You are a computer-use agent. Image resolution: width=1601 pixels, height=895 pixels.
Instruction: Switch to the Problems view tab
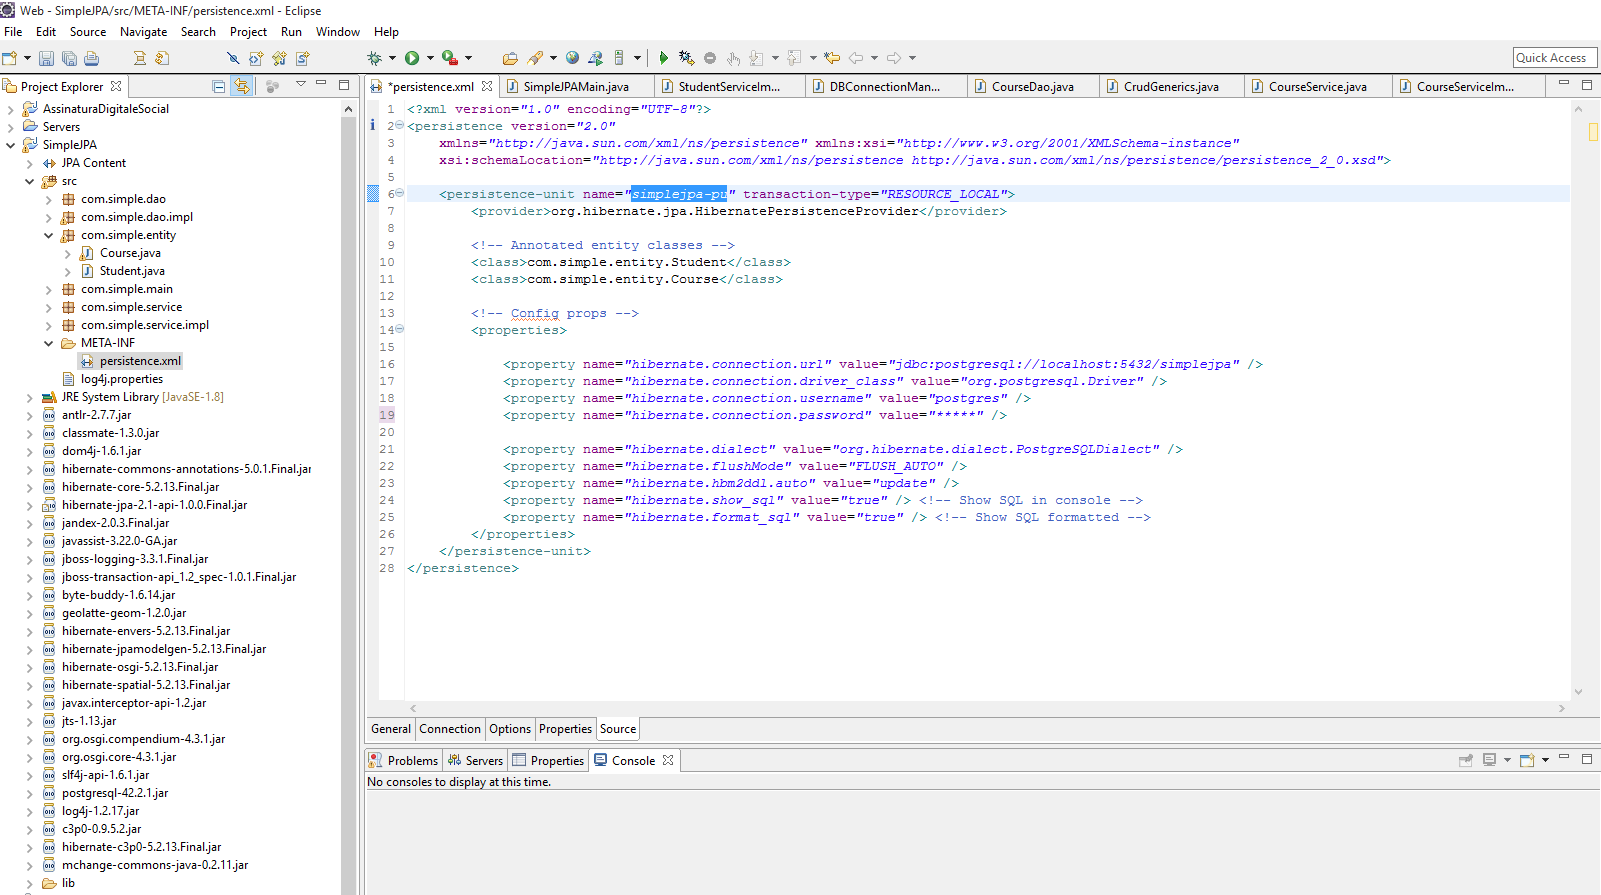pos(412,761)
